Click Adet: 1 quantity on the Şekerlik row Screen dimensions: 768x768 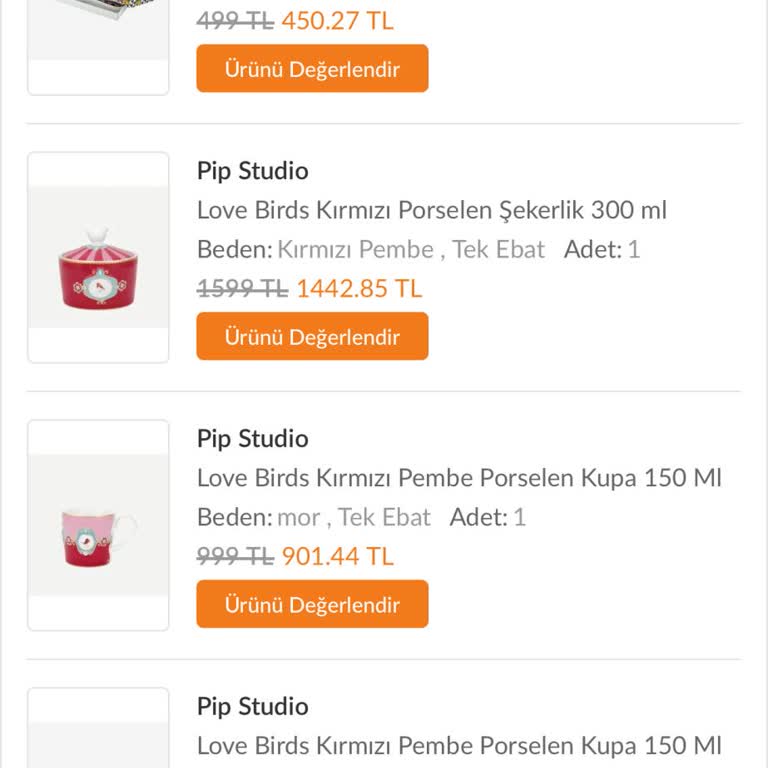point(601,249)
